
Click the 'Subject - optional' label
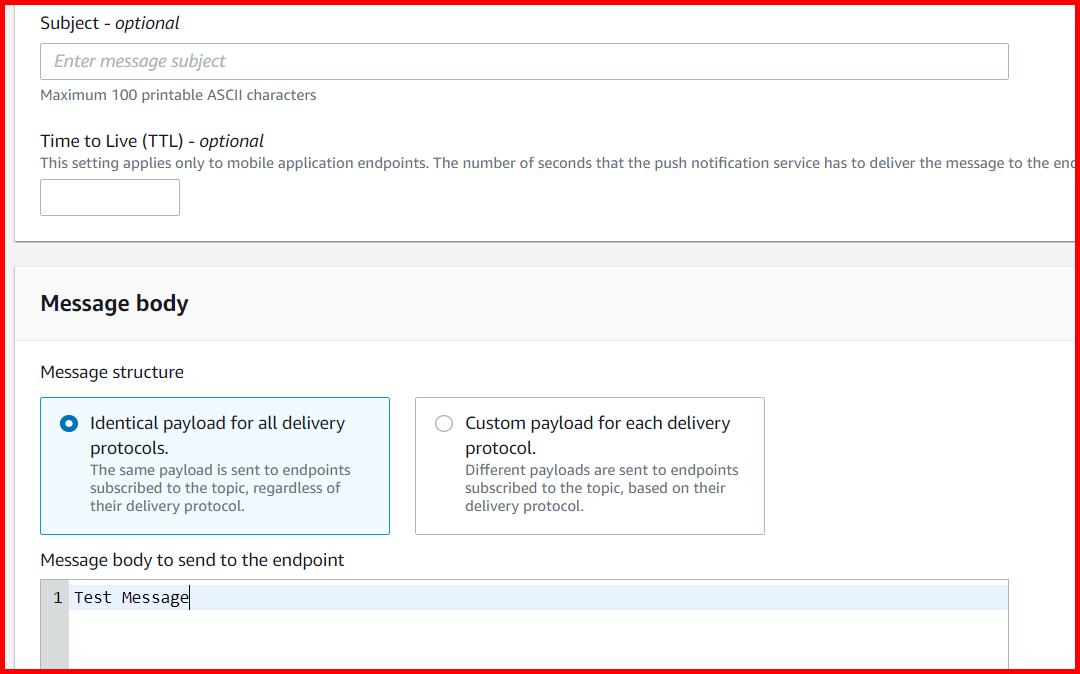click(x=108, y=22)
